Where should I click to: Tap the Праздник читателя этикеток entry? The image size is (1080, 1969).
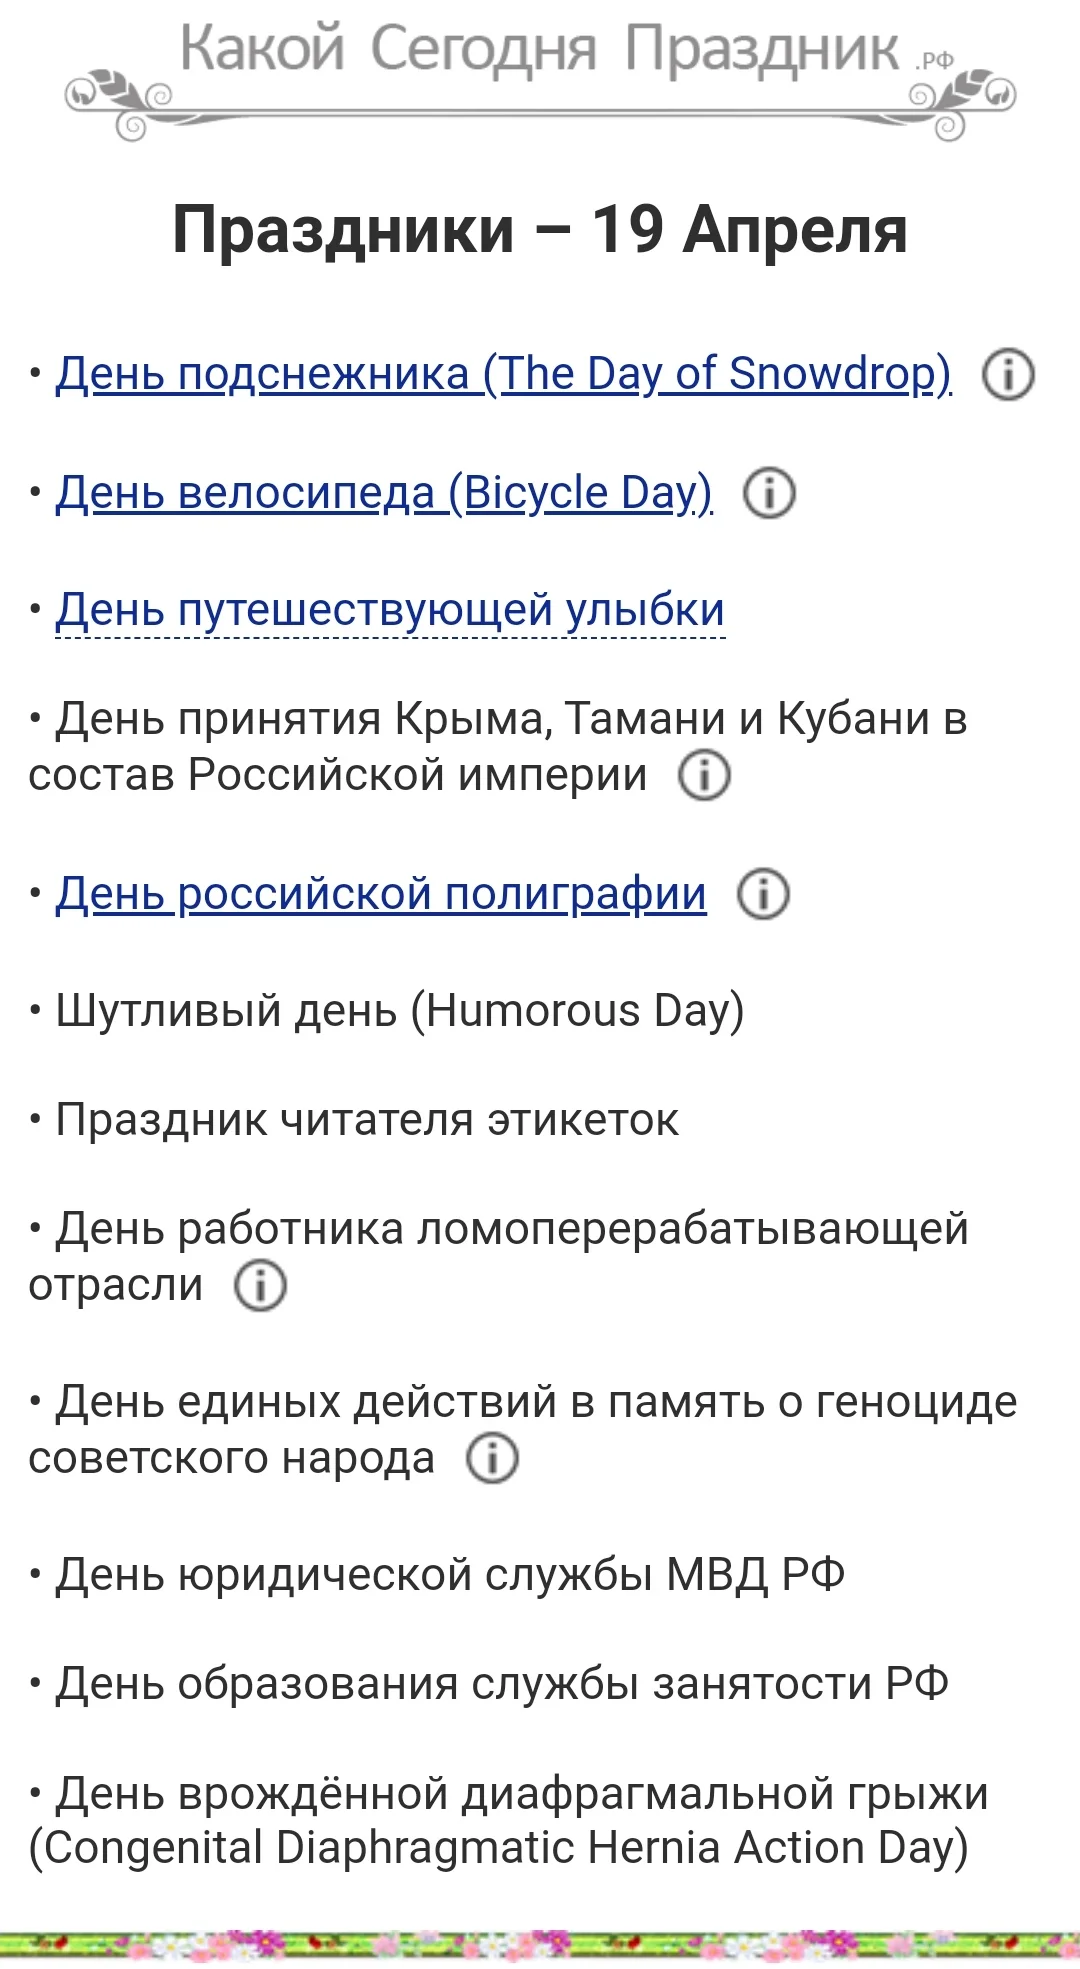pos(366,1120)
